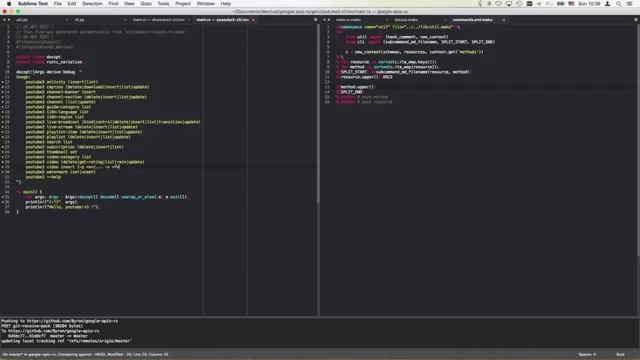Click 'extern crate rustc_serialize' line
Screen dimensions: 640x360
[49, 62]
